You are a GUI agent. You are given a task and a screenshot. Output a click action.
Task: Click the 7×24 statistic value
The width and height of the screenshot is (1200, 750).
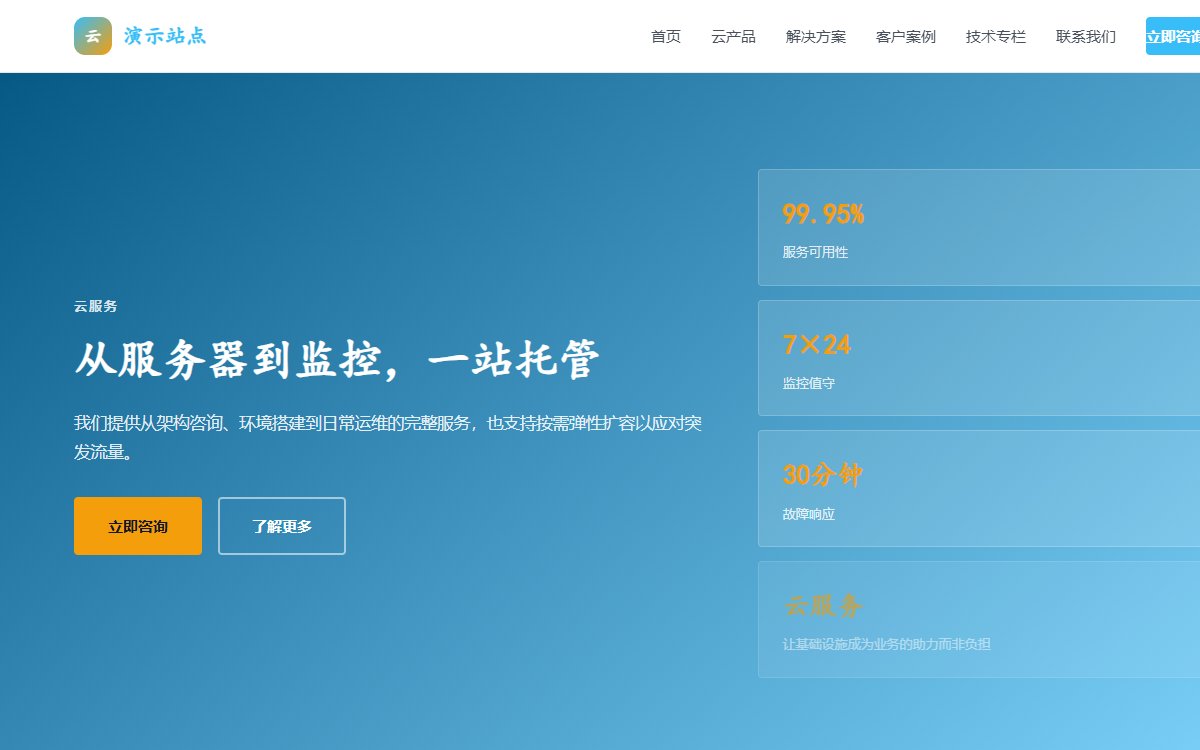(816, 345)
